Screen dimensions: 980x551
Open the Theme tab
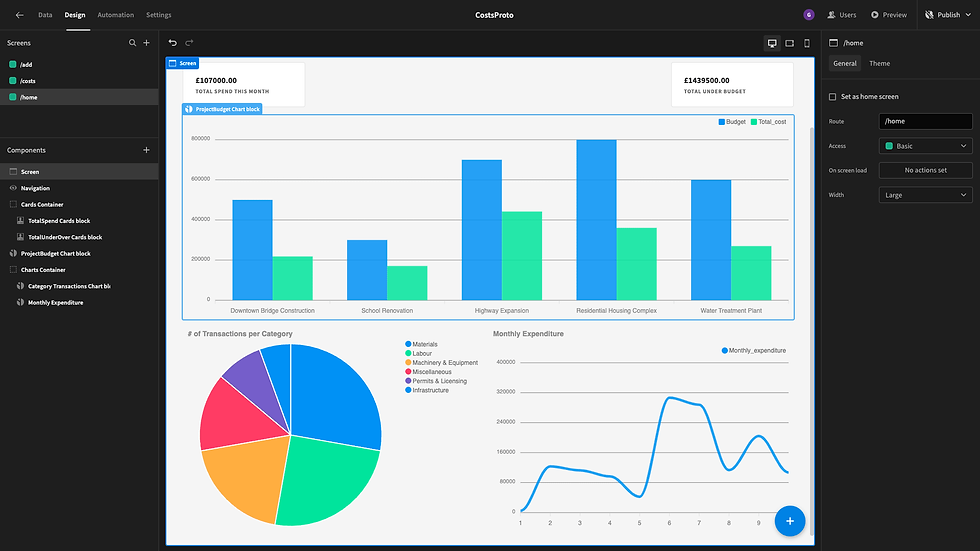(879, 63)
